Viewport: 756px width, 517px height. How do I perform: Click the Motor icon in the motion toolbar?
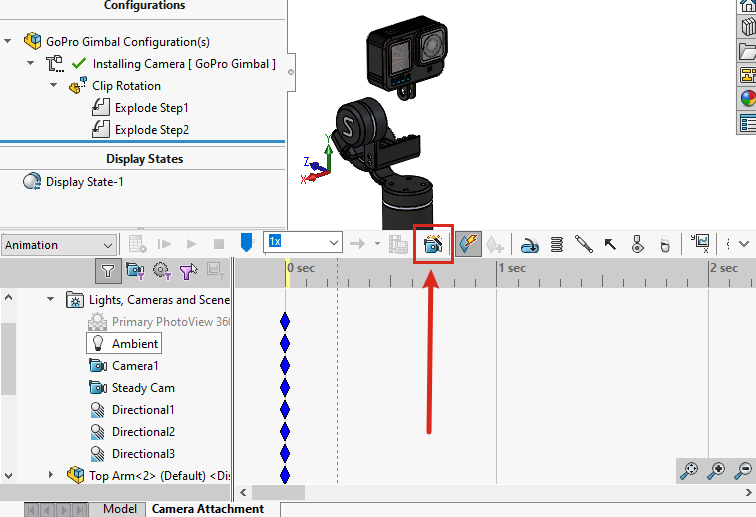[x=531, y=244]
